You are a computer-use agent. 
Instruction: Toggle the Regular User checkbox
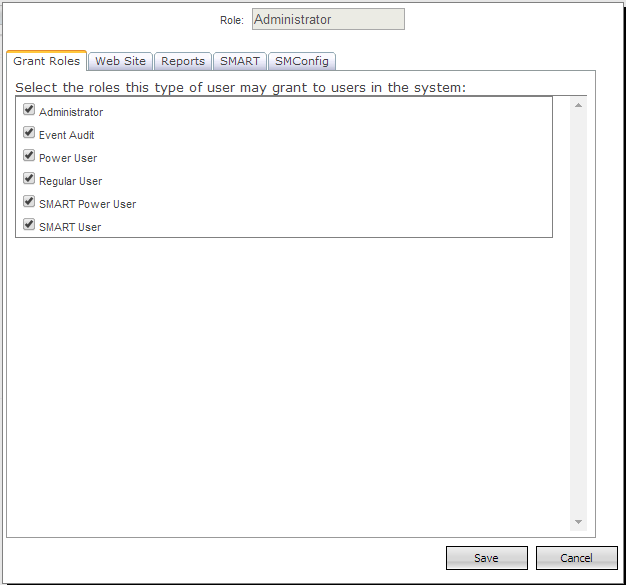(29, 179)
